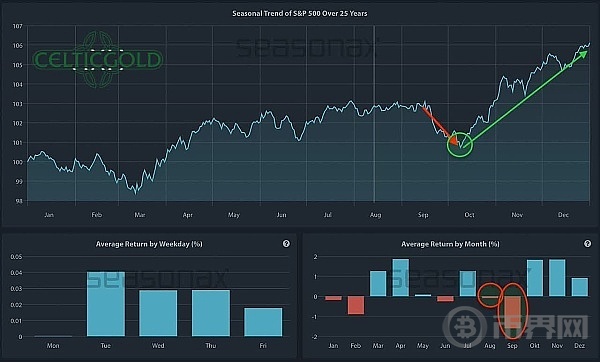Click the green upward arrow's tip near December
Image resolution: width=600 pixels, height=362 pixels.
[584, 54]
